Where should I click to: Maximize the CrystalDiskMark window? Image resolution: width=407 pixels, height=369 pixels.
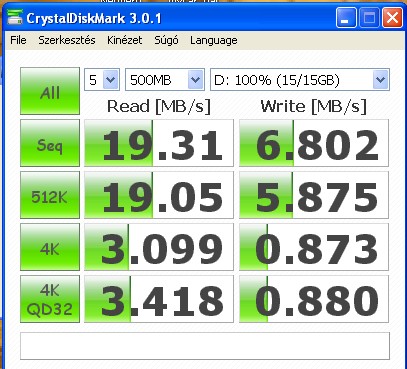click(x=369, y=18)
